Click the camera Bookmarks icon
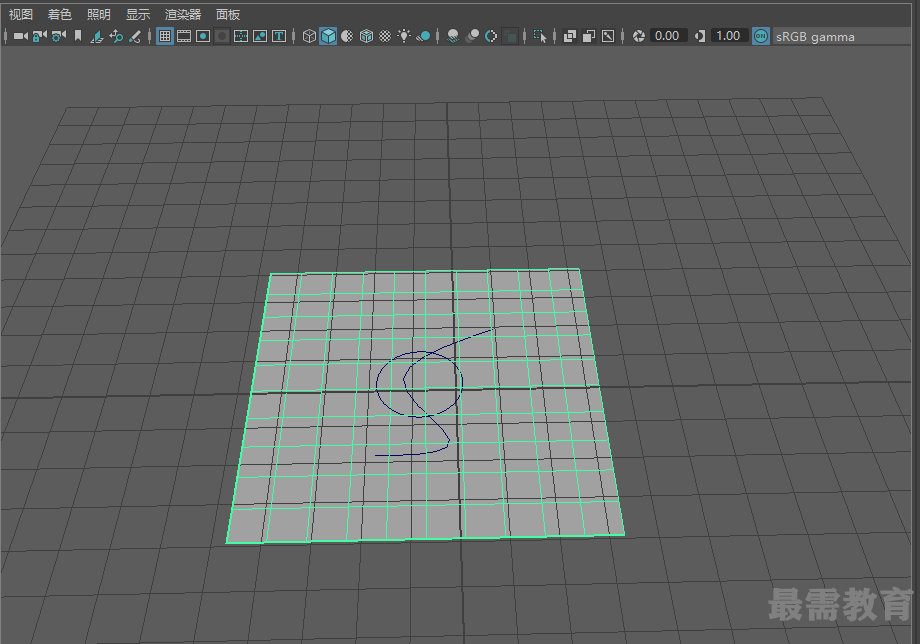Viewport: 920px width, 644px height. tap(77, 36)
